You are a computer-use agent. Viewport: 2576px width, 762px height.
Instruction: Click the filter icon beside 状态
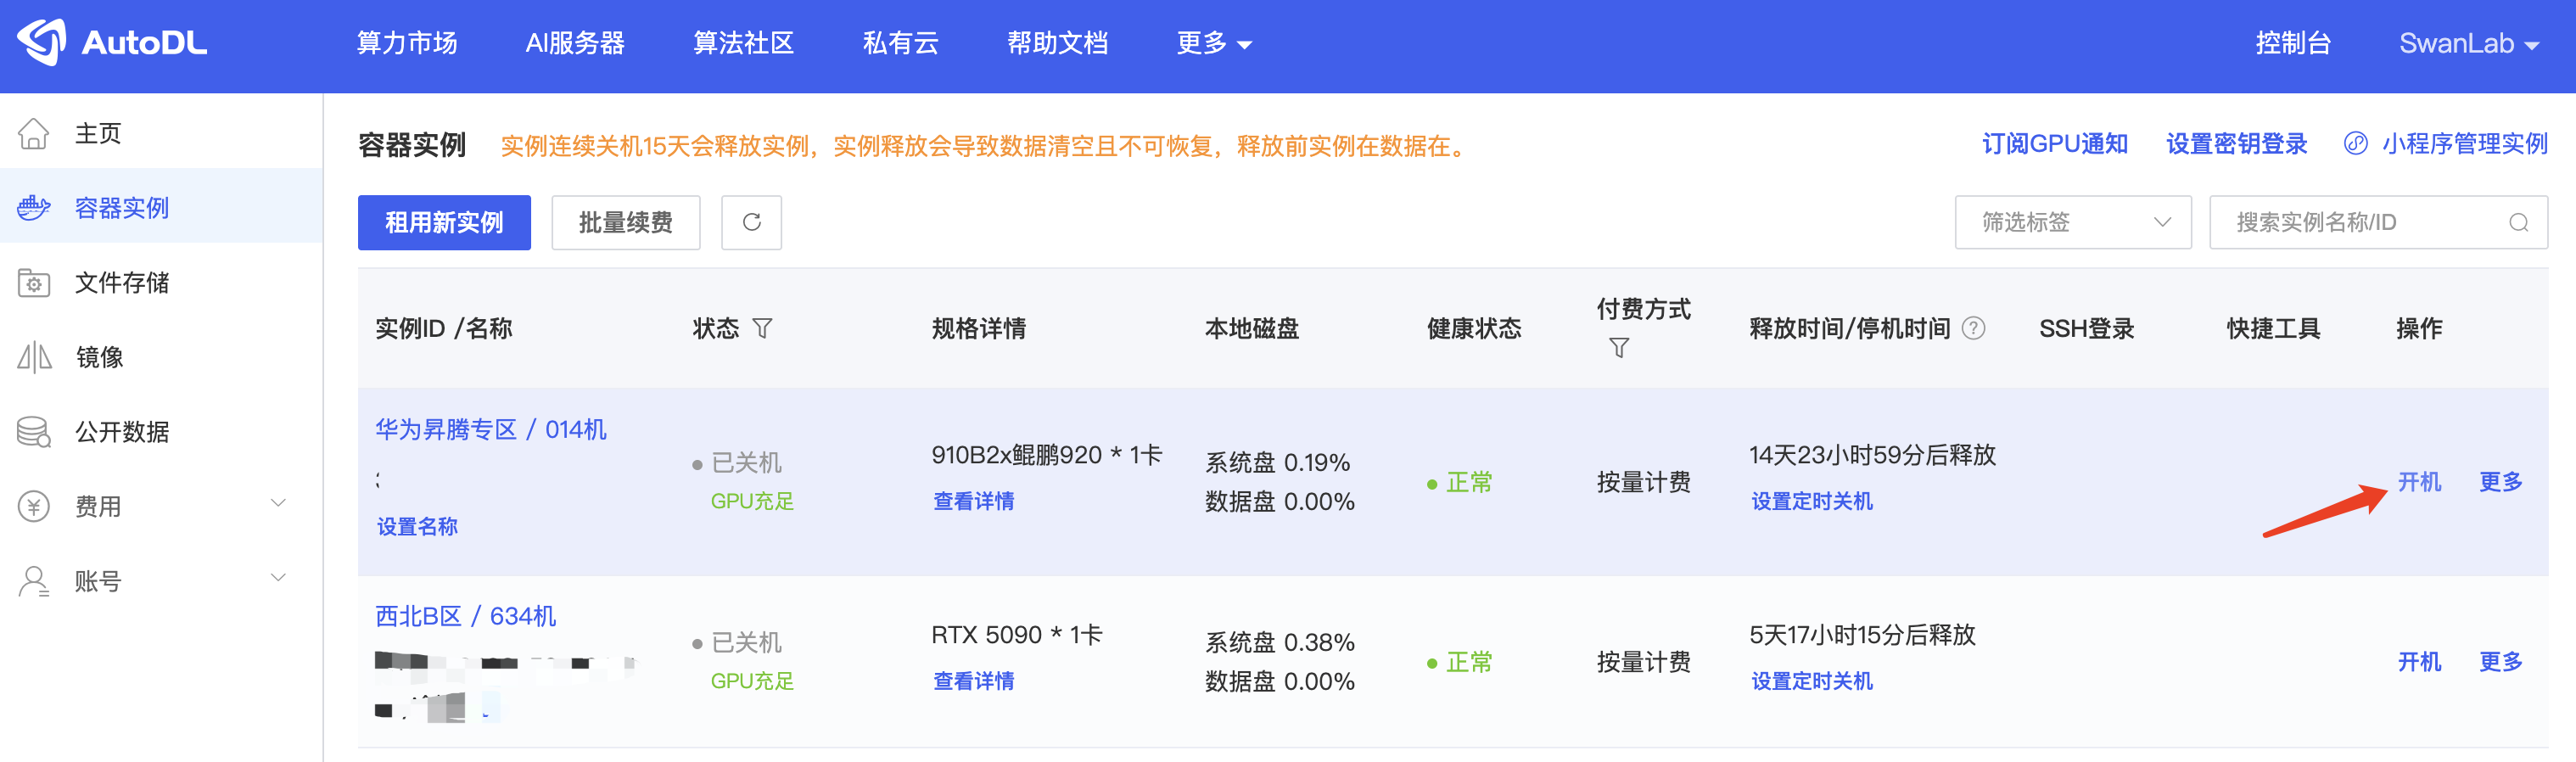point(762,329)
